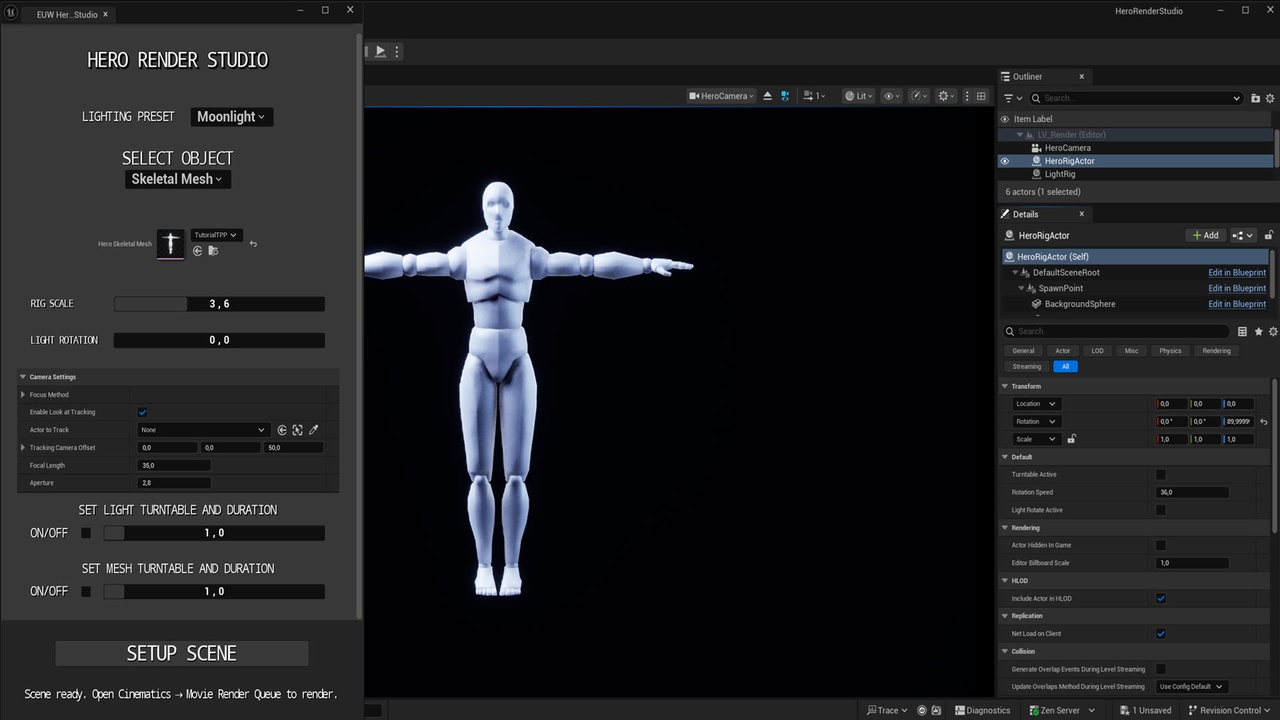
Task: Open the Lighting Preset Moonlight dropdown
Action: pyautogui.click(x=231, y=117)
